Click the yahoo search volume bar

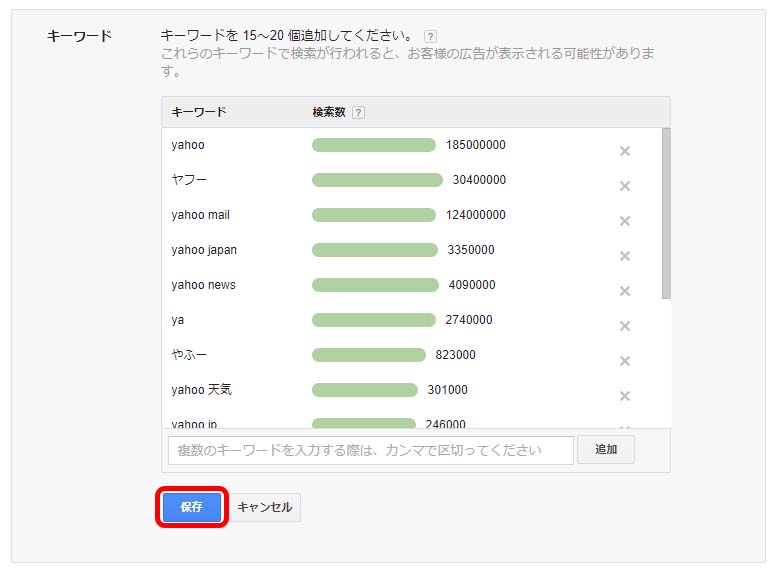(374, 145)
